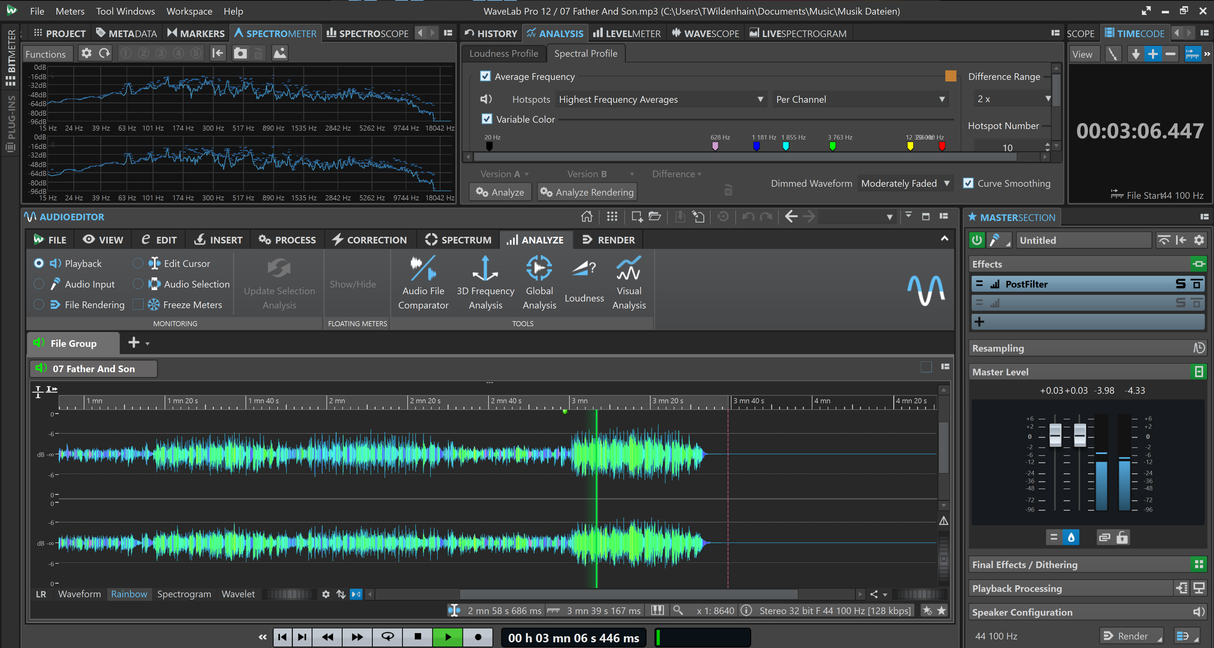Click the Analyze Rendering button
Screen dimensions: 1214x648
click(x=586, y=192)
